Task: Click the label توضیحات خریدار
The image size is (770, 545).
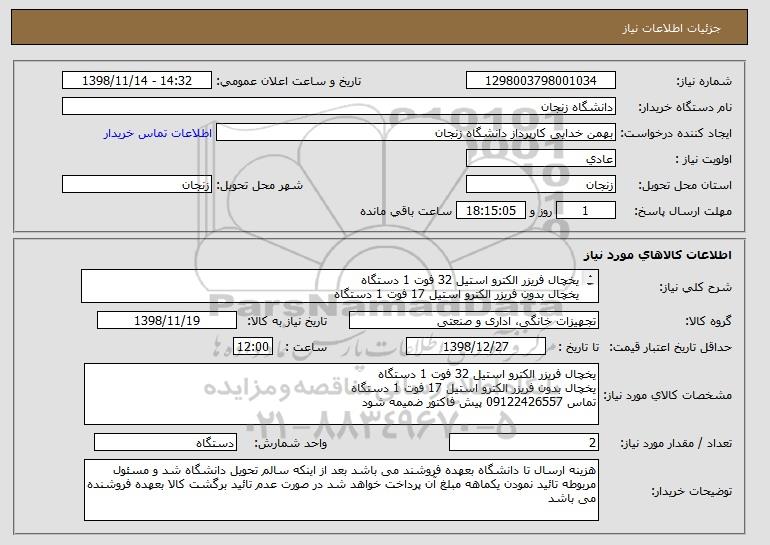Action: (x=691, y=491)
